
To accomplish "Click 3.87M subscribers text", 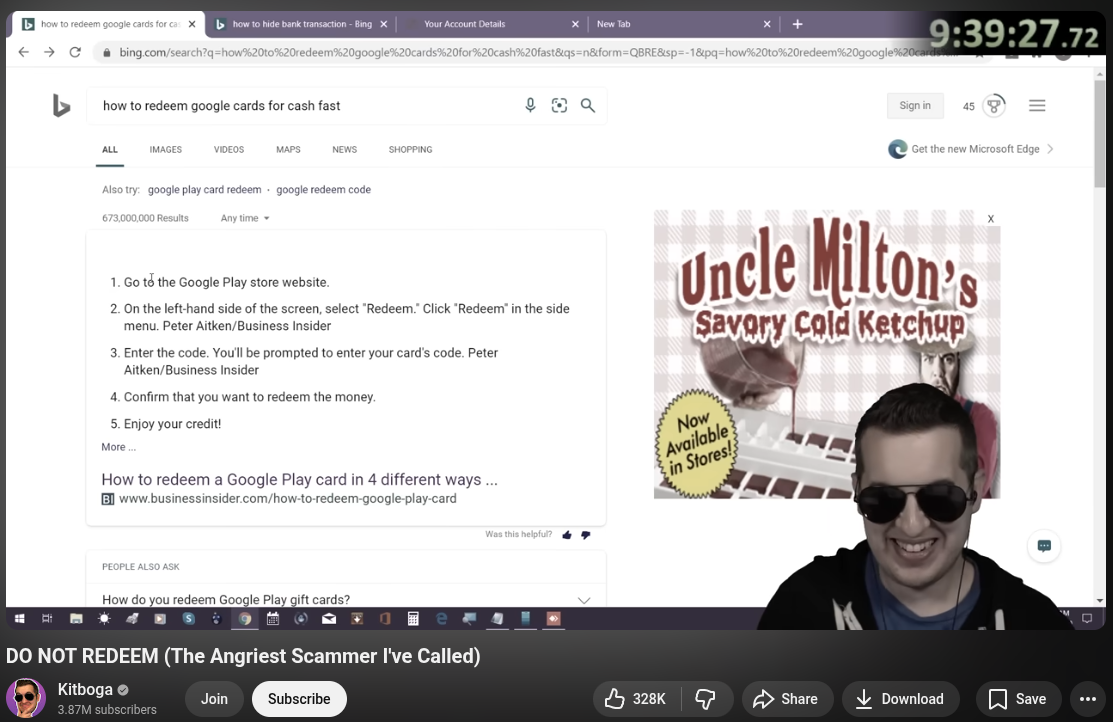I will [x=107, y=710].
